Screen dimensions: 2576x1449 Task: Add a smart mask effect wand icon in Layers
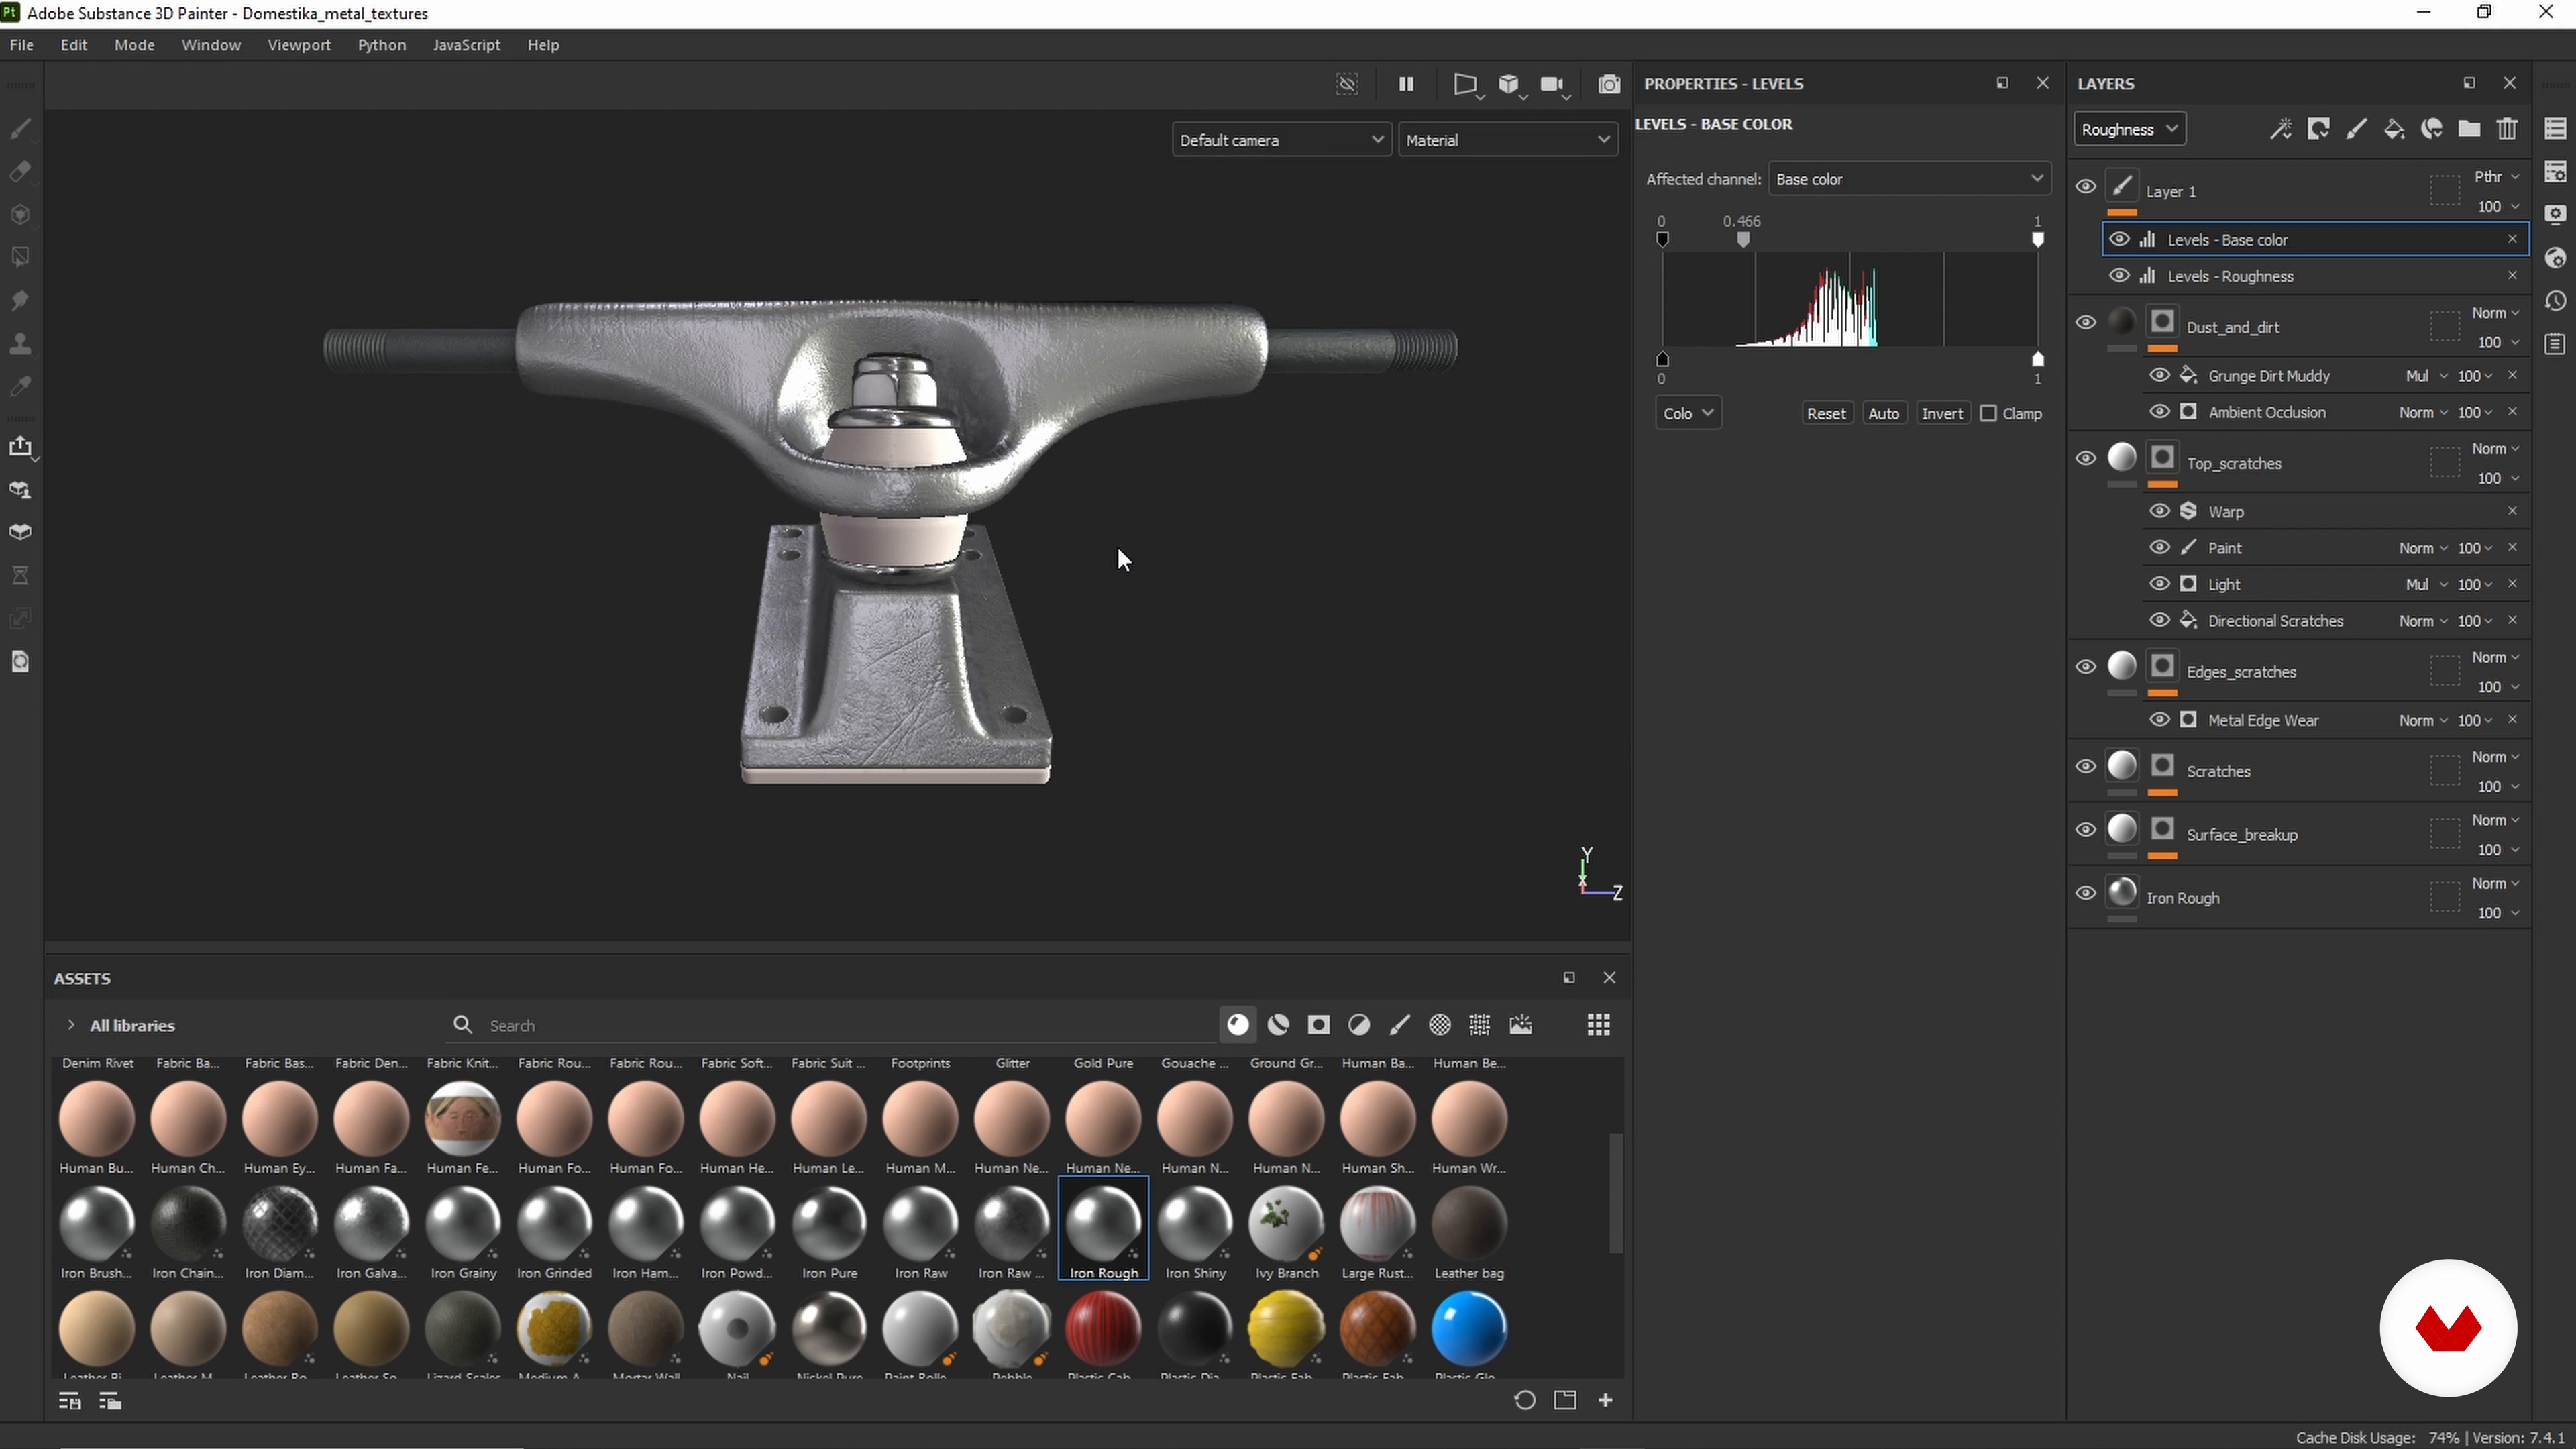click(x=2280, y=129)
